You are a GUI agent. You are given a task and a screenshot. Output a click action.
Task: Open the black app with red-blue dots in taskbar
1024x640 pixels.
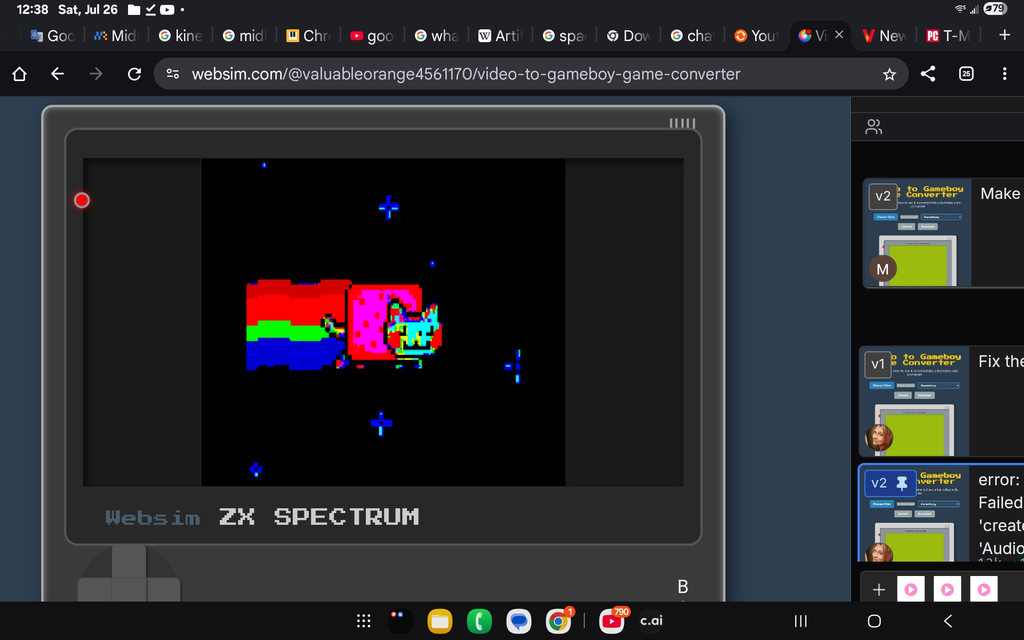click(400, 621)
